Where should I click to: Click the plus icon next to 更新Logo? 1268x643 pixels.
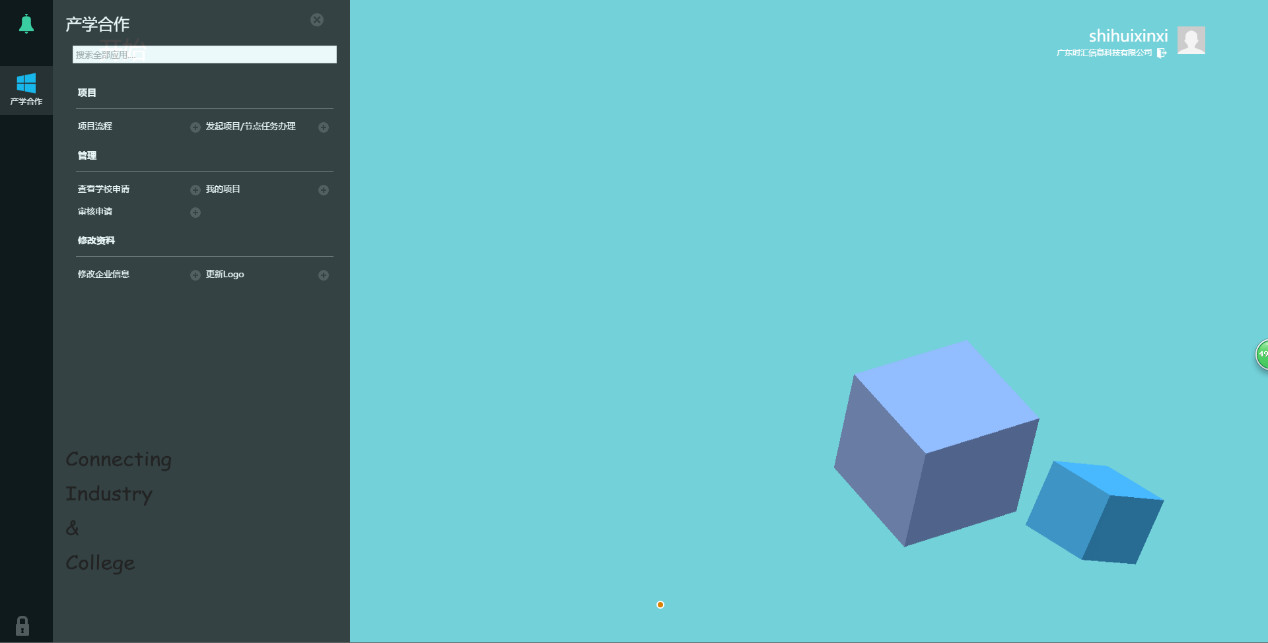point(323,275)
